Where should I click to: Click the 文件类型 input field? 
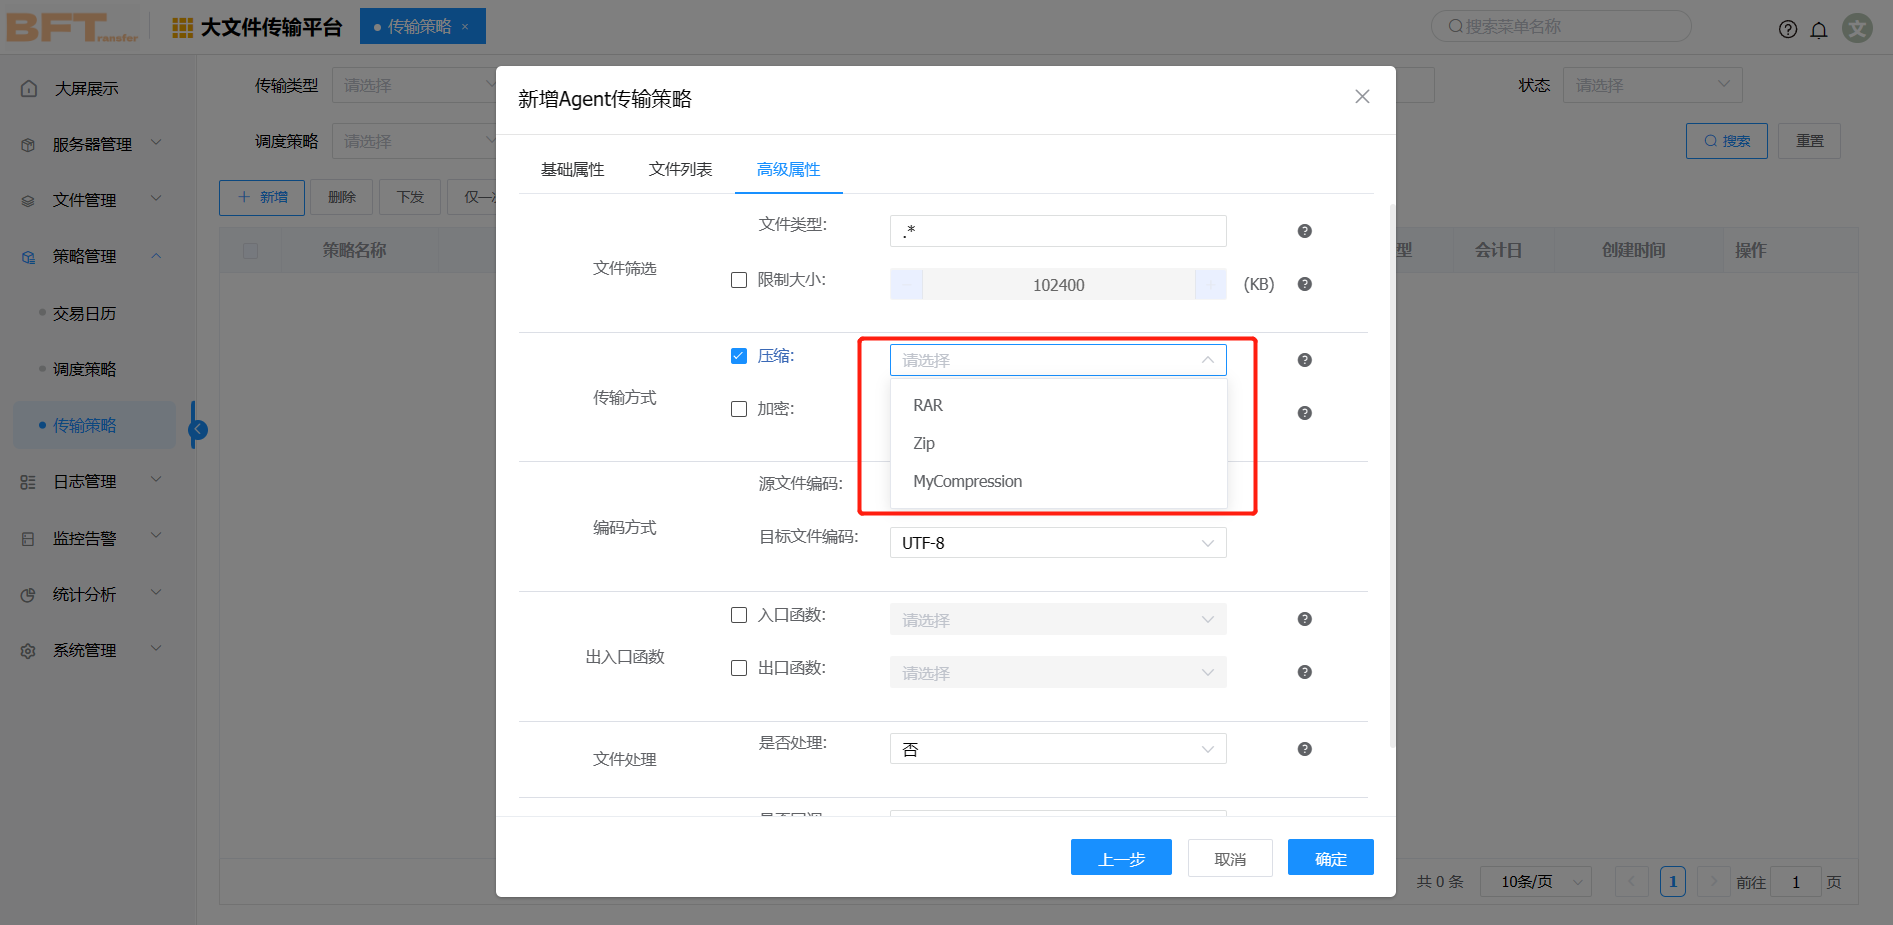pyautogui.click(x=1058, y=231)
